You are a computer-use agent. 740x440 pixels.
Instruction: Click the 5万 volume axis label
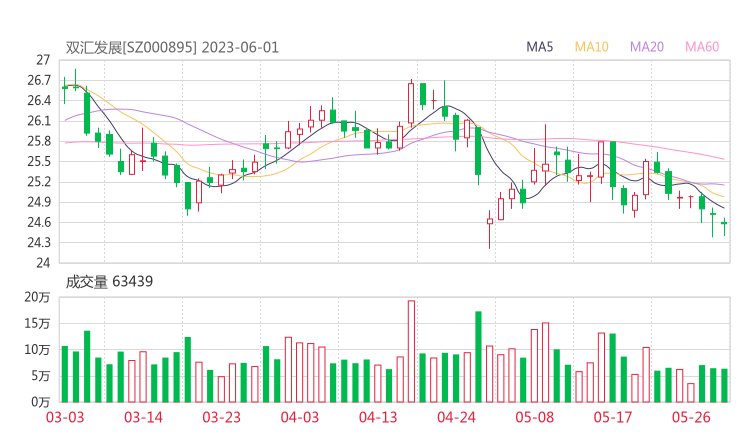pyautogui.click(x=41, y=376)
